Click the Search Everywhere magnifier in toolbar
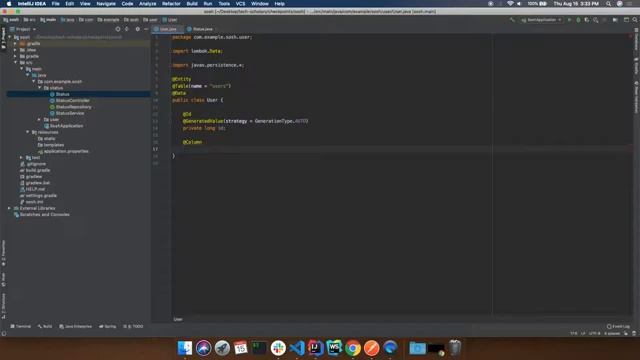This screenshot has height=360, width=640. coord(635,20)
